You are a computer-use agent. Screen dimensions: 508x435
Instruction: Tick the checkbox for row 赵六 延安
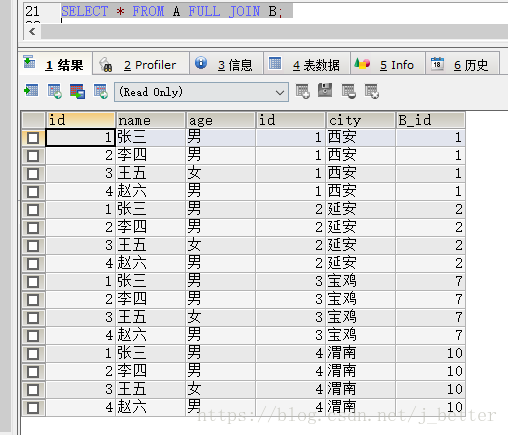tap(33, 264)
